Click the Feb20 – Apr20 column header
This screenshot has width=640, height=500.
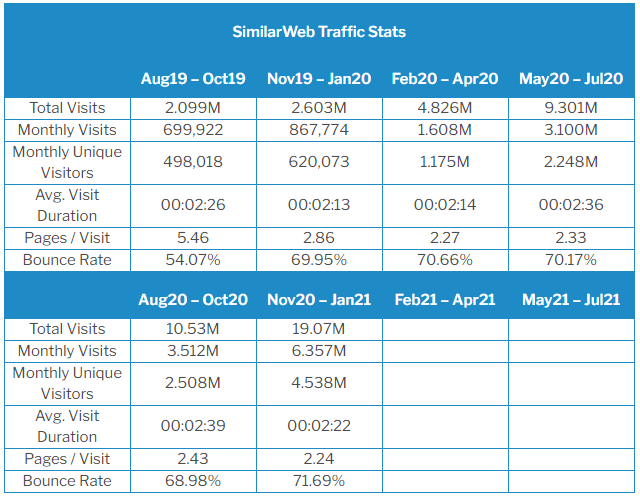pyautogui.click(x=445, y=79)
